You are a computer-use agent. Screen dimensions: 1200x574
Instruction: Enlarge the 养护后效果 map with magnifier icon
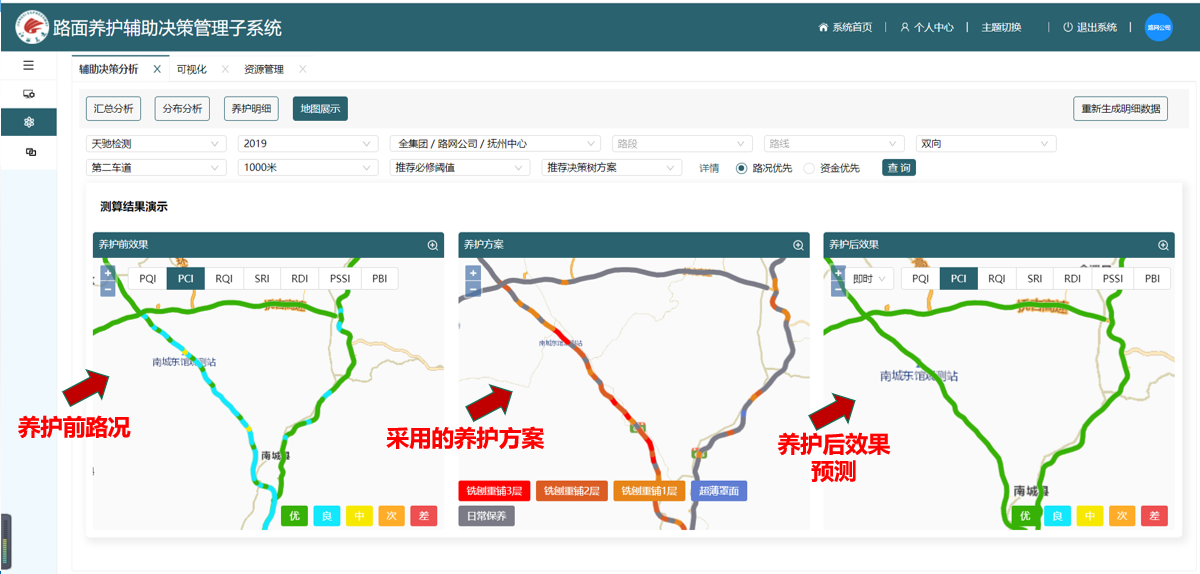tap(1163, 245)
